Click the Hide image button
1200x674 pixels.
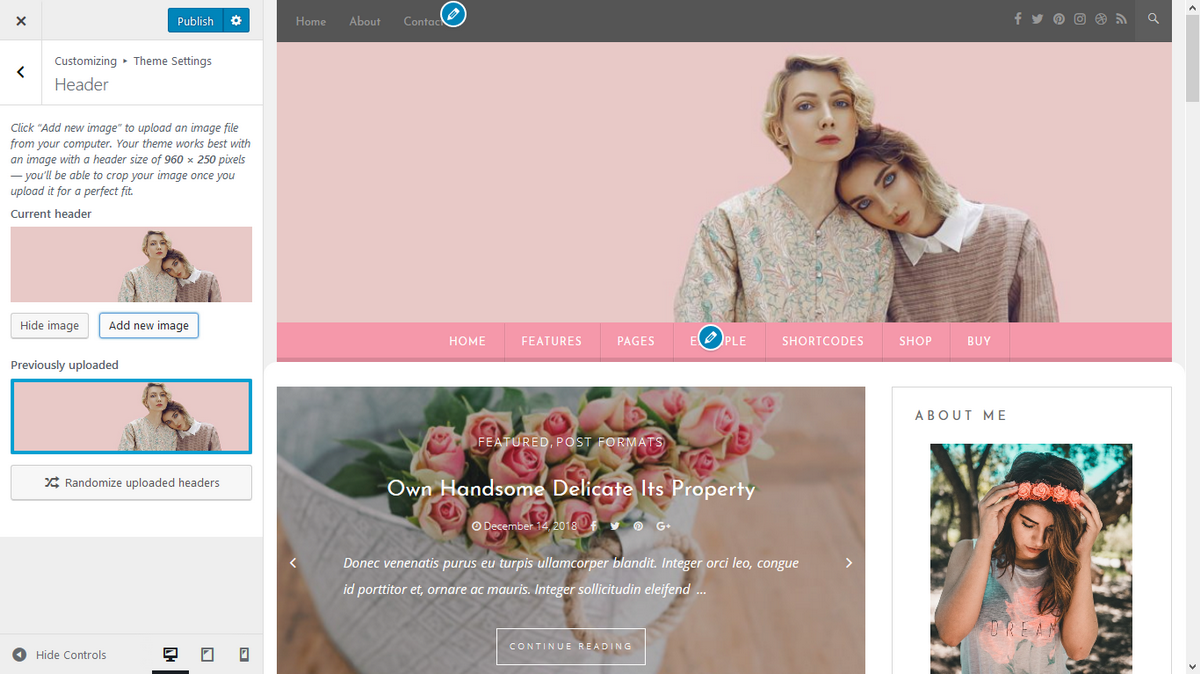coord(50,325)
